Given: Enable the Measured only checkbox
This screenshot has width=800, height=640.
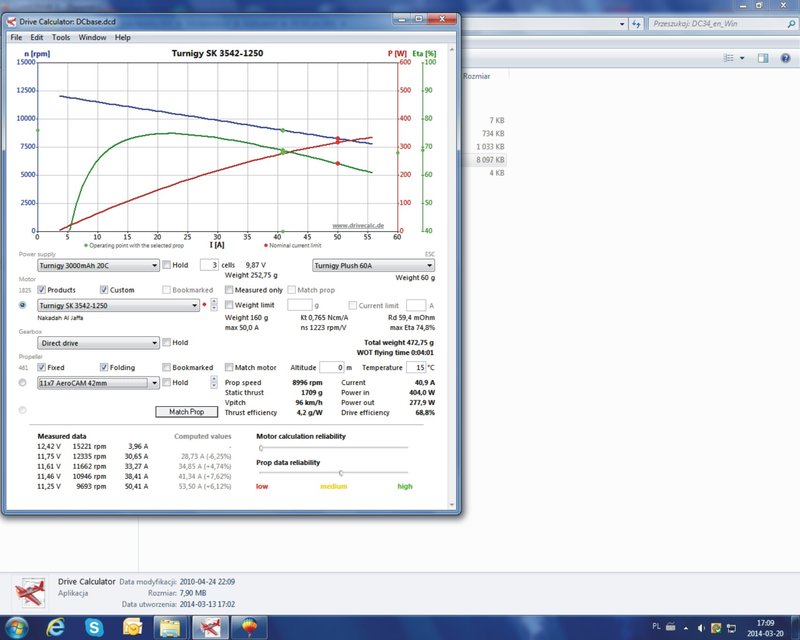Looking at the screenshot, I should pos(229,290).
